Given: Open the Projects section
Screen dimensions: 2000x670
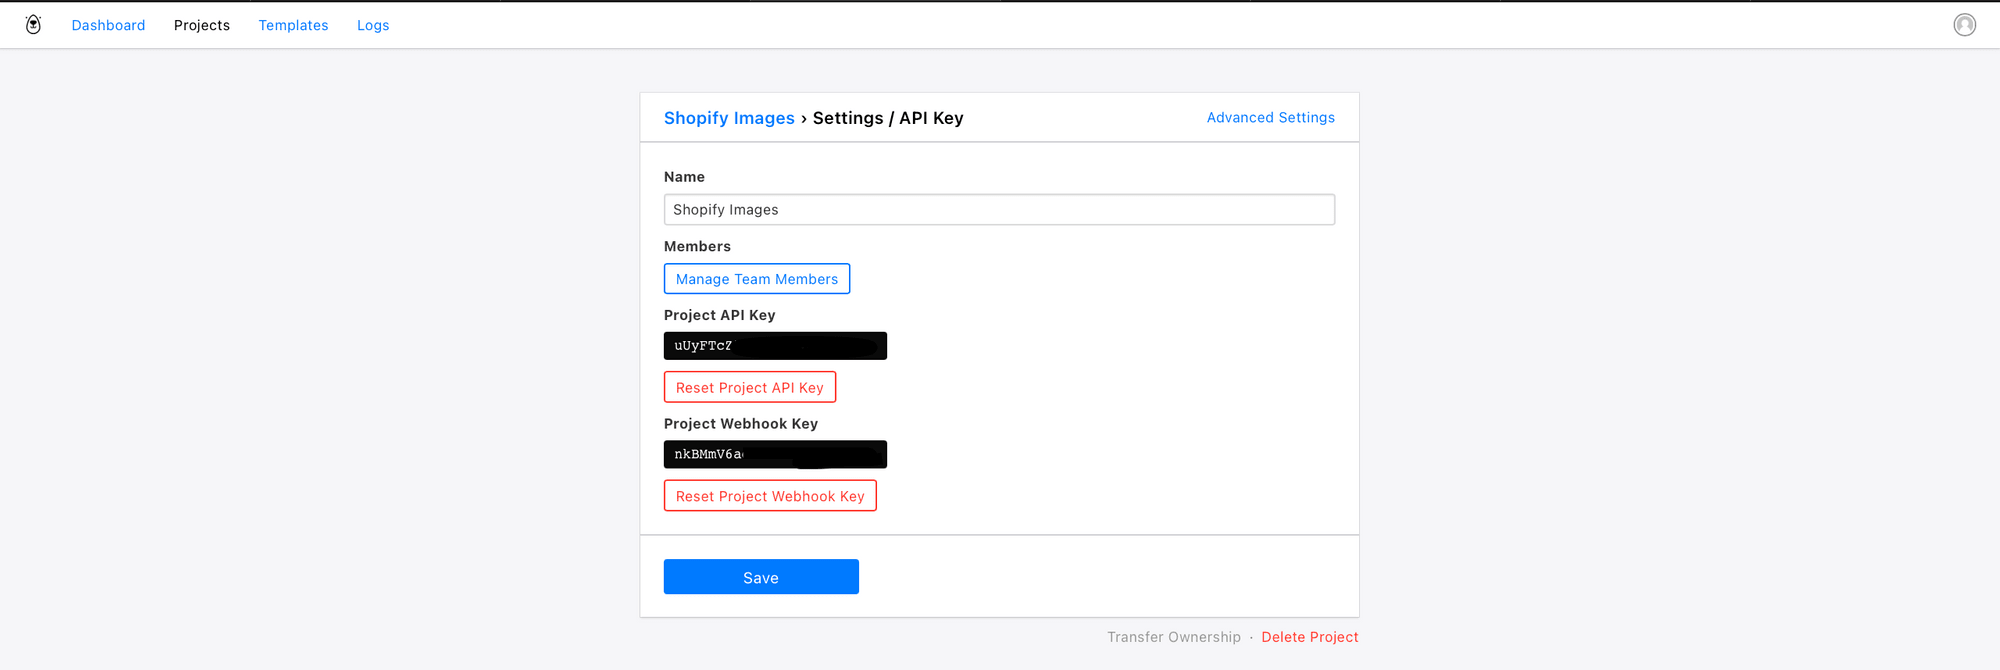Looking at the screenshot, I should click(x=202, y=25).
